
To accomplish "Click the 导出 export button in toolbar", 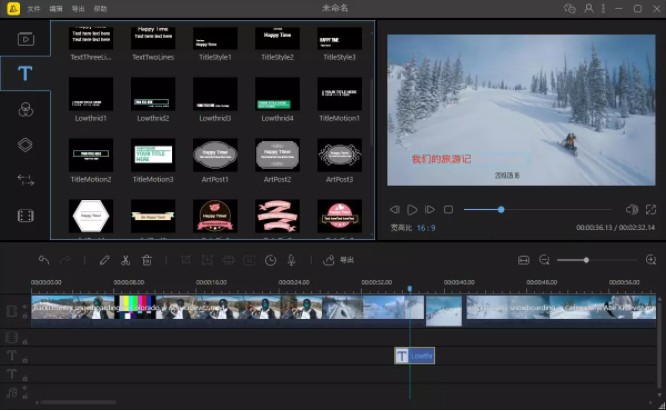I will pyautogui.click(x=339, y=260).
